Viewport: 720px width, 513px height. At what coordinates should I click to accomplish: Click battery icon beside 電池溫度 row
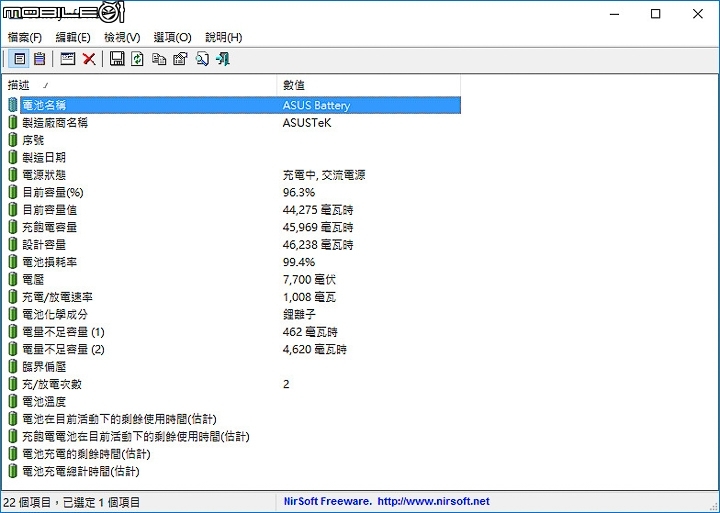click(13, 401)
